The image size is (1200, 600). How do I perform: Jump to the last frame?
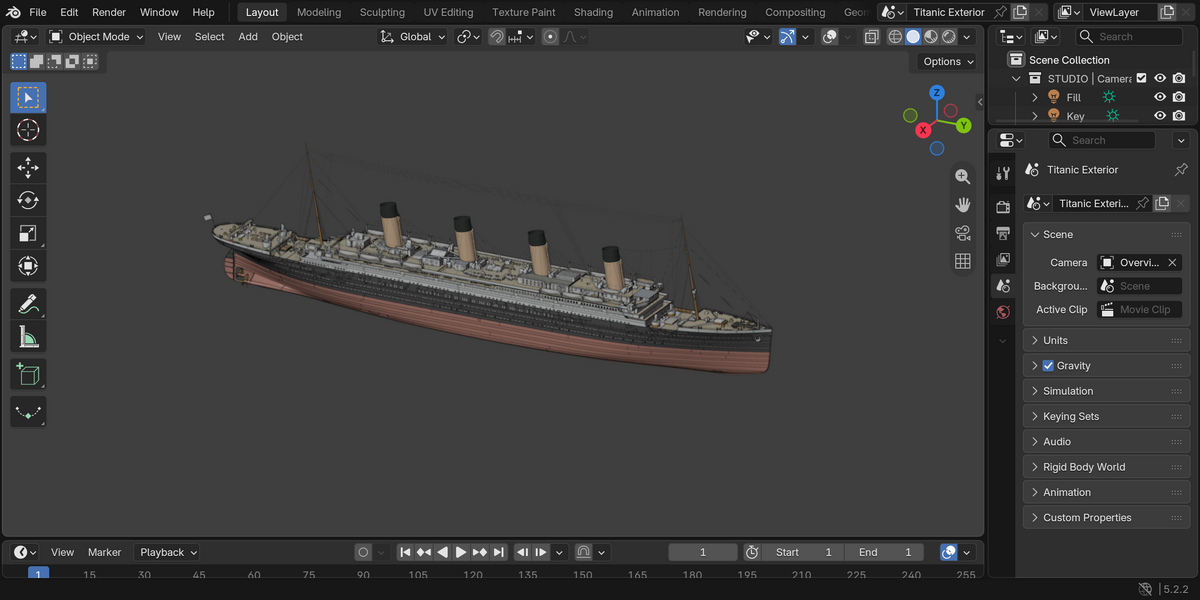click(499, 552)
